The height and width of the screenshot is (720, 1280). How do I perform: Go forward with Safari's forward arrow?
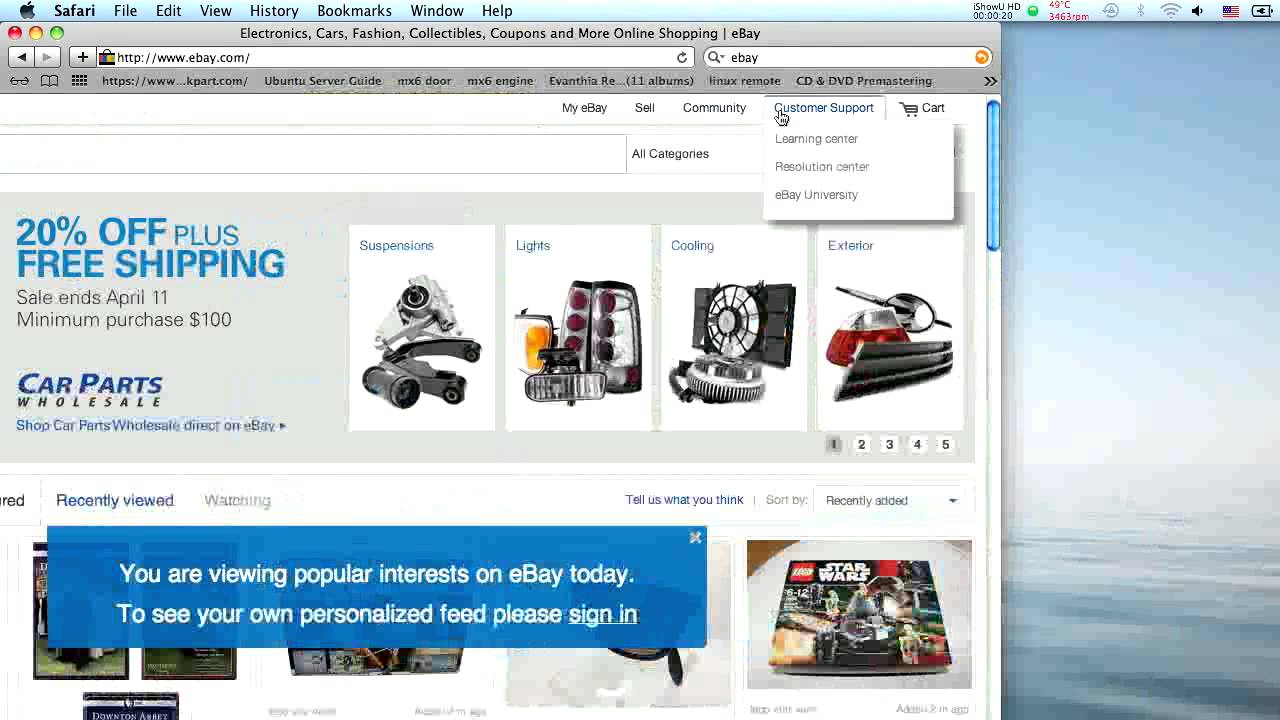[x=46, y=57]
